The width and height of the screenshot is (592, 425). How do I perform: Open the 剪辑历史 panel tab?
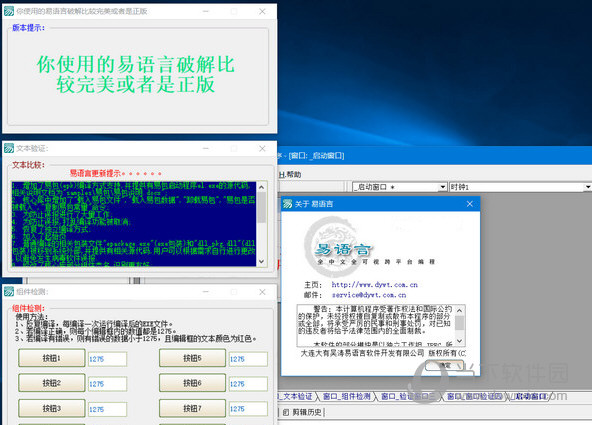pyautogui.click(x=303, y=413)
